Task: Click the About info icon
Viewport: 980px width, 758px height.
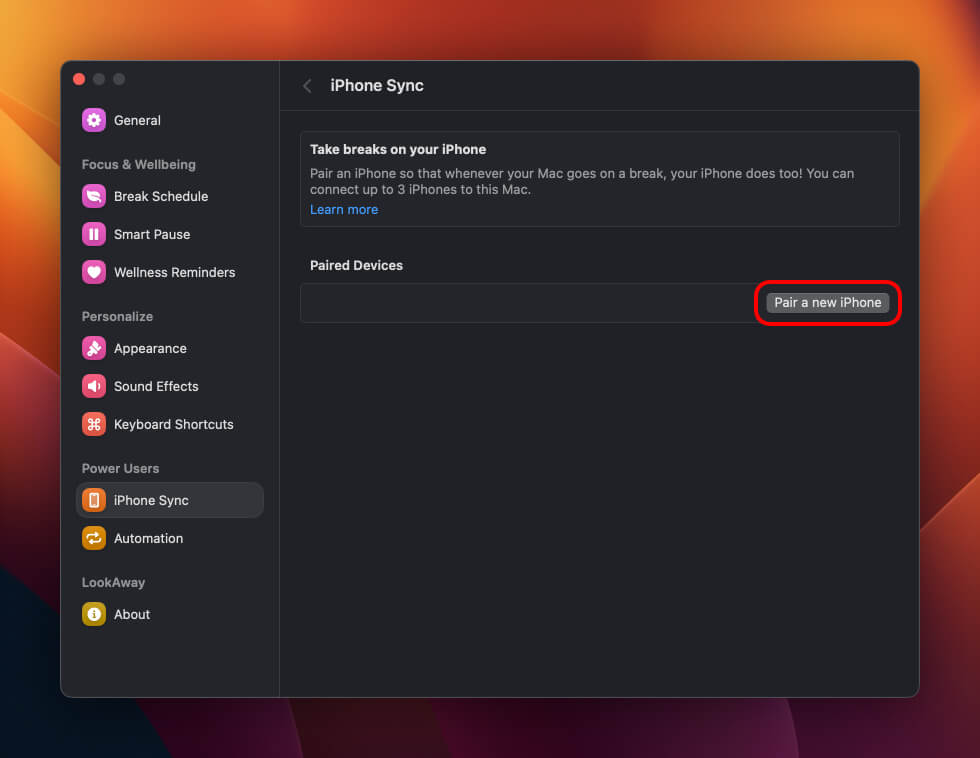Action: point(94,614)
